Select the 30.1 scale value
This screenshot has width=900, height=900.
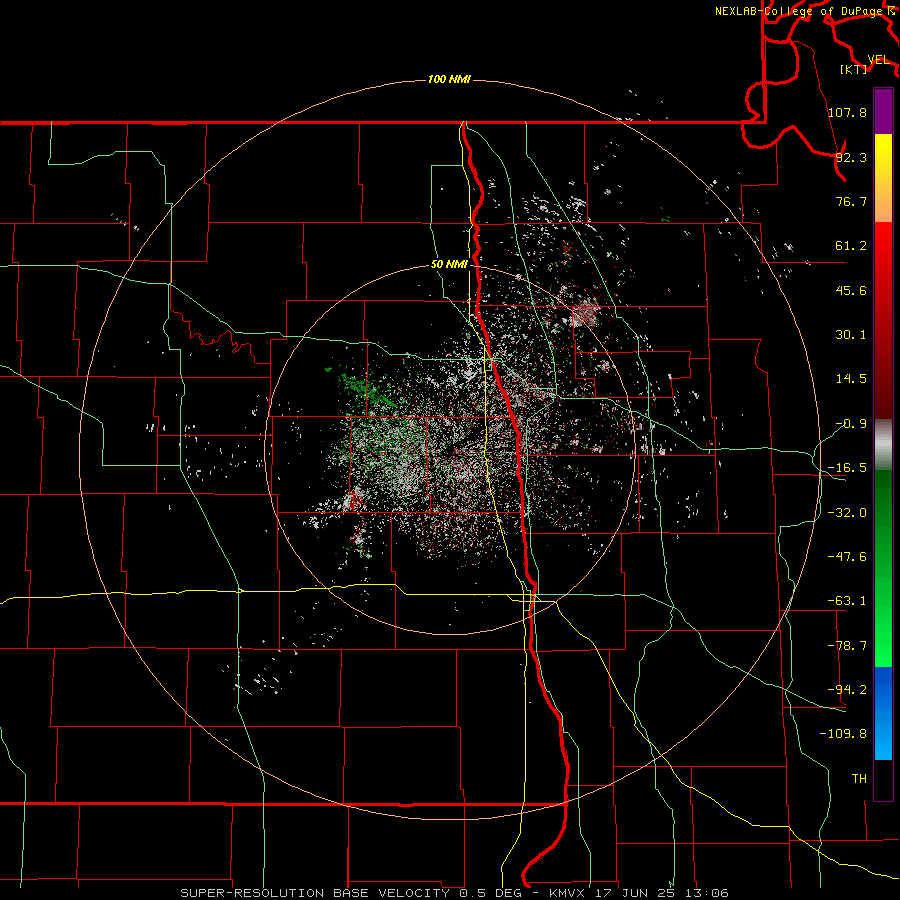851,335
